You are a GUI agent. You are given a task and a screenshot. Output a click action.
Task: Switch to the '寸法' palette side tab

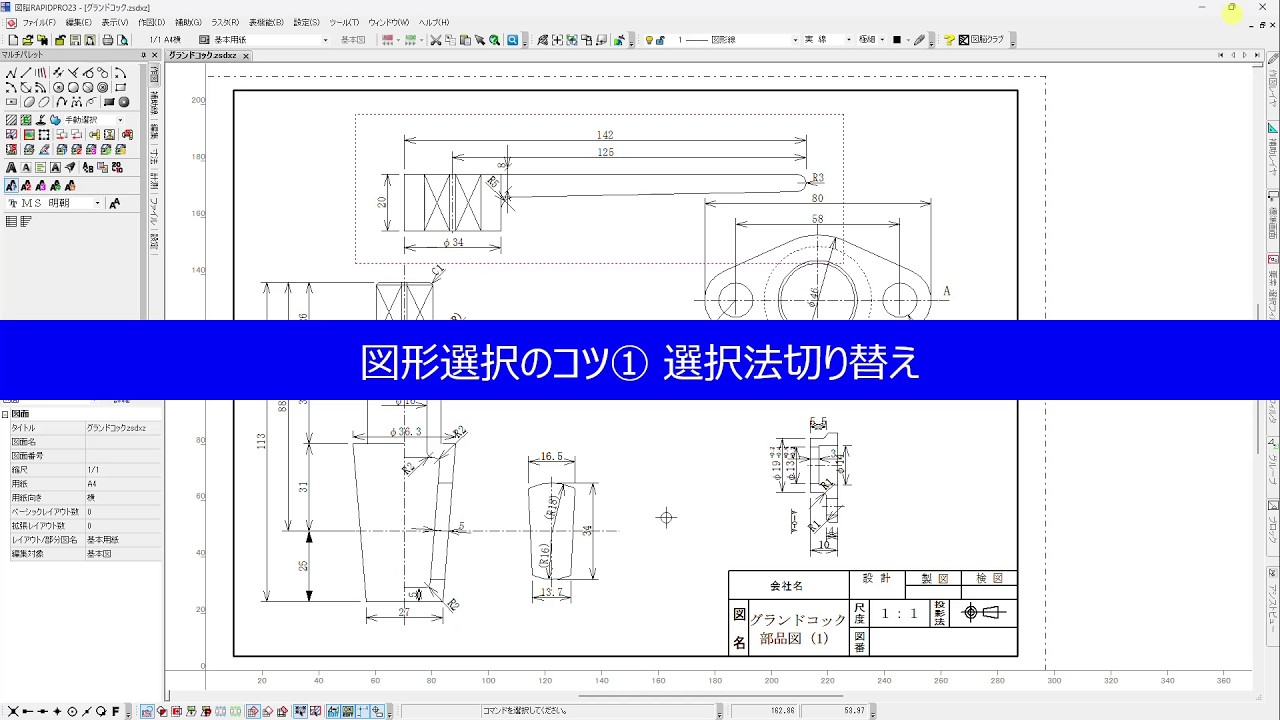(154, 155)
